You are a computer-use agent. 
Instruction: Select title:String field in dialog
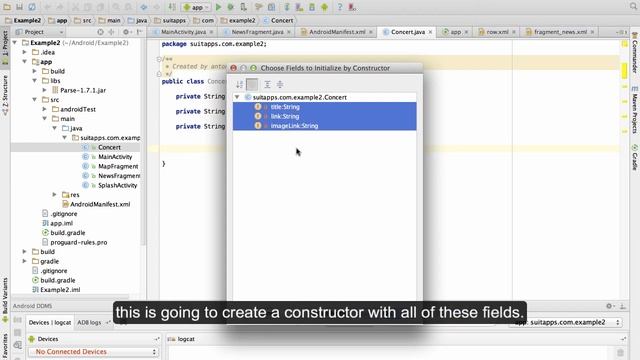pyautogui.click(x=324, y=107)
